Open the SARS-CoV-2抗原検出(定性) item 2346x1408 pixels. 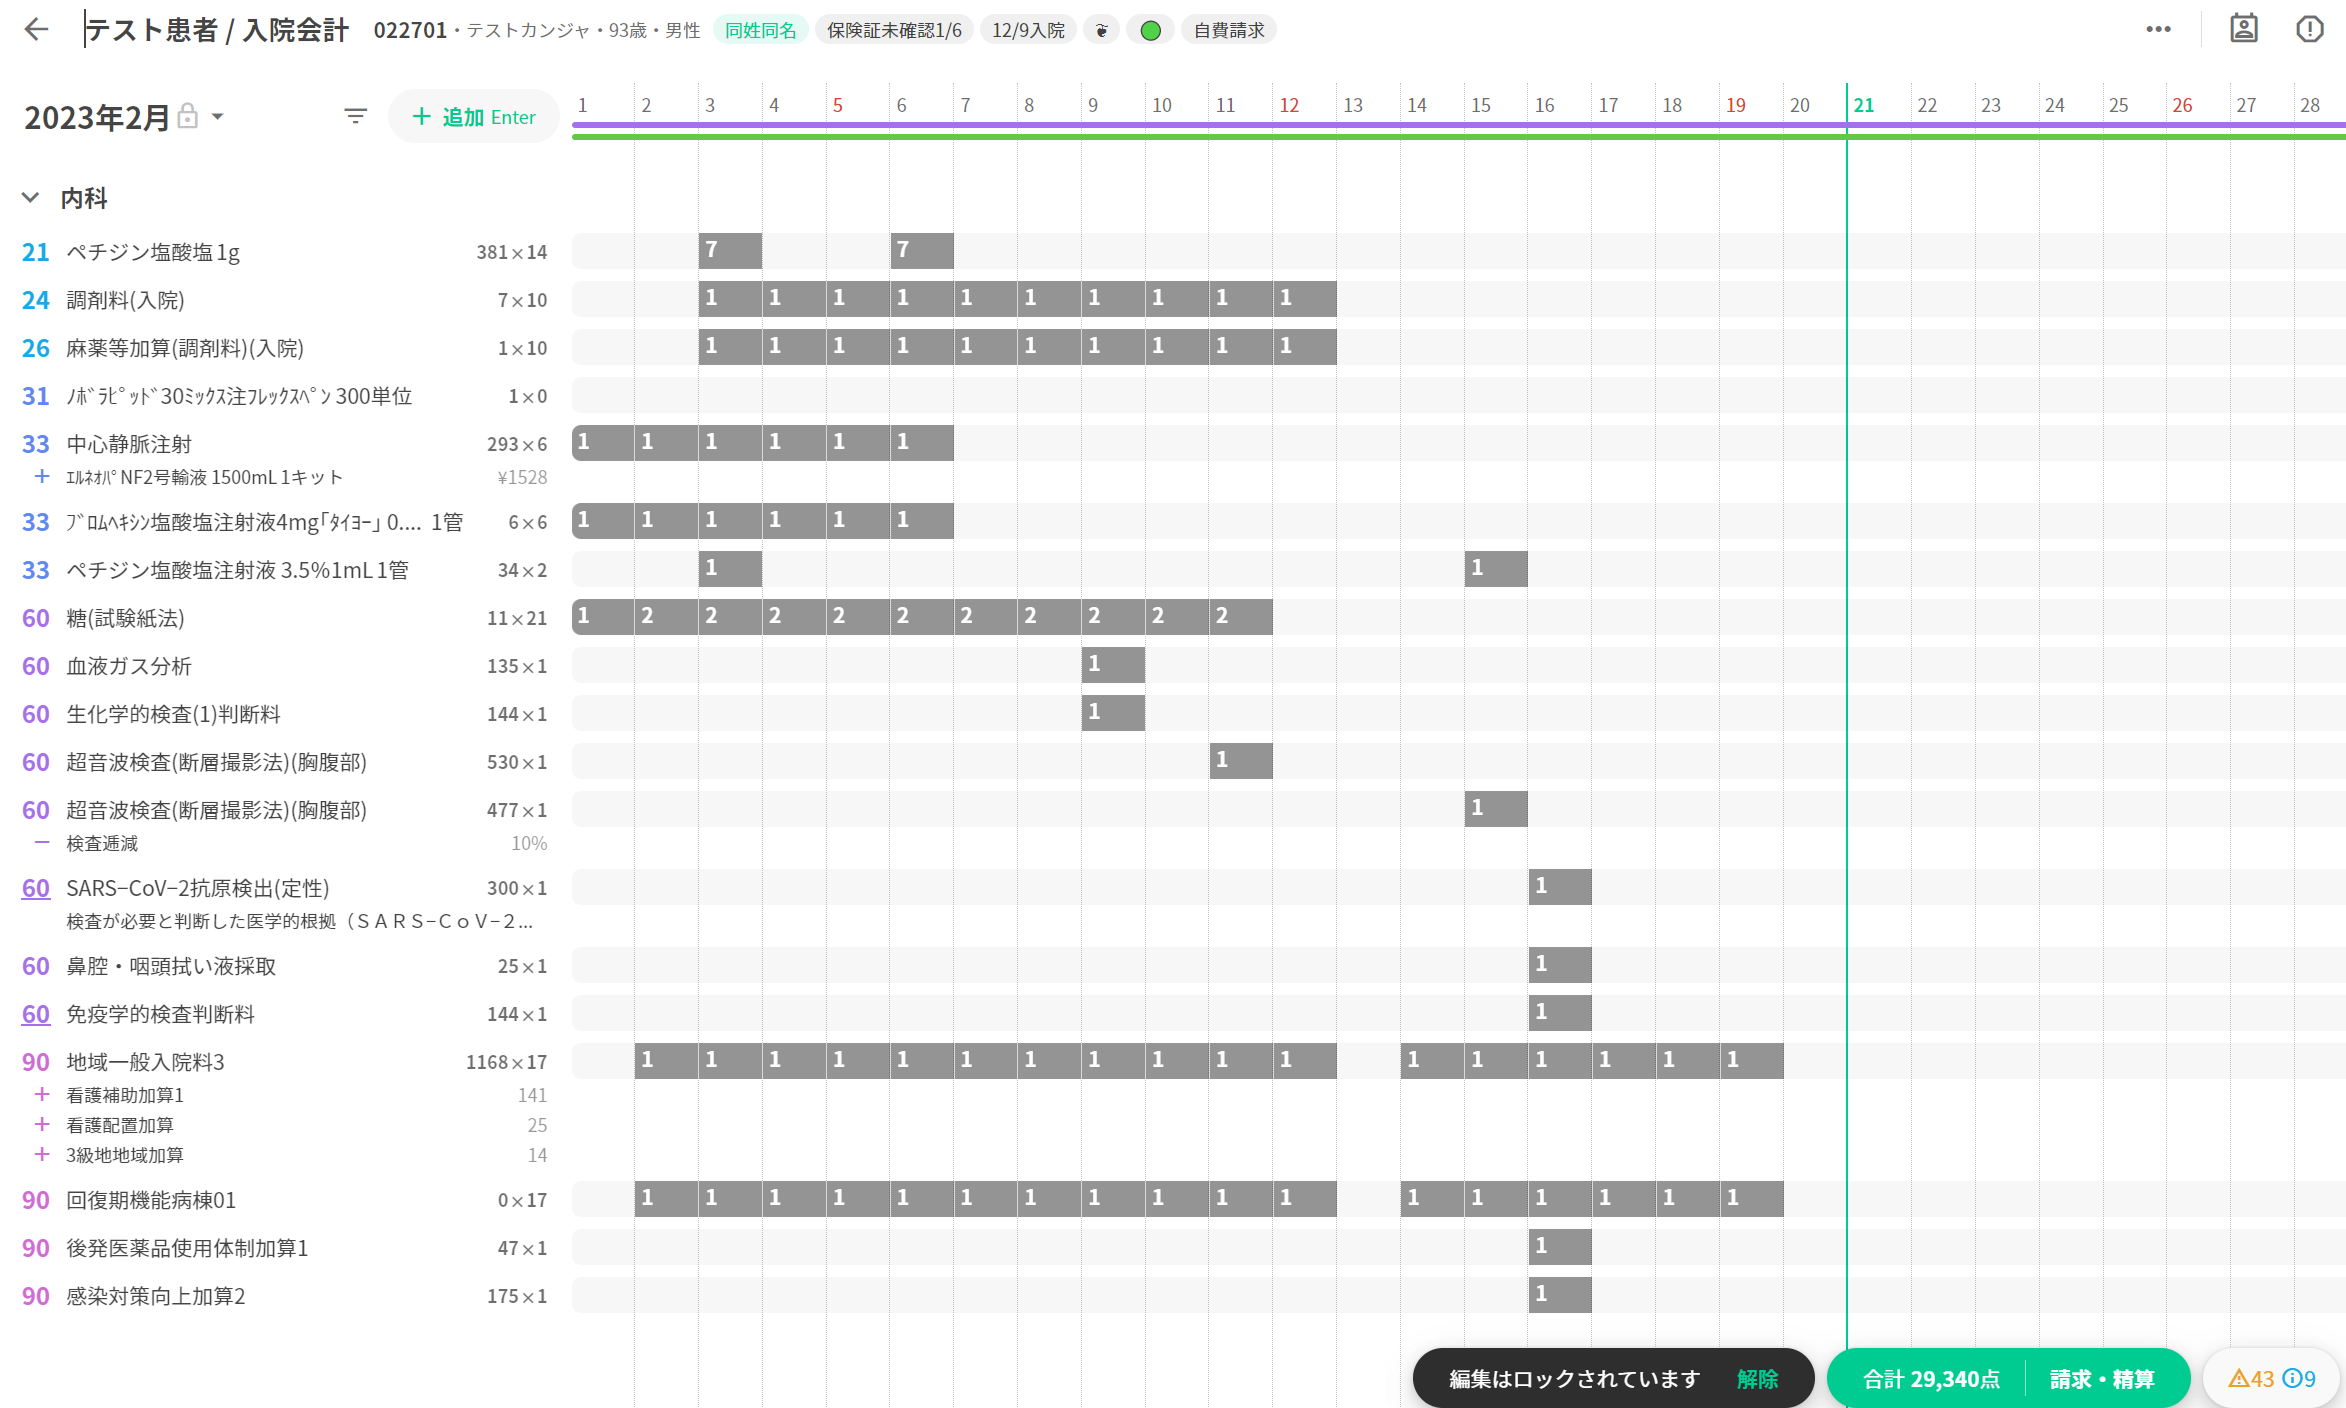(197, 888)
